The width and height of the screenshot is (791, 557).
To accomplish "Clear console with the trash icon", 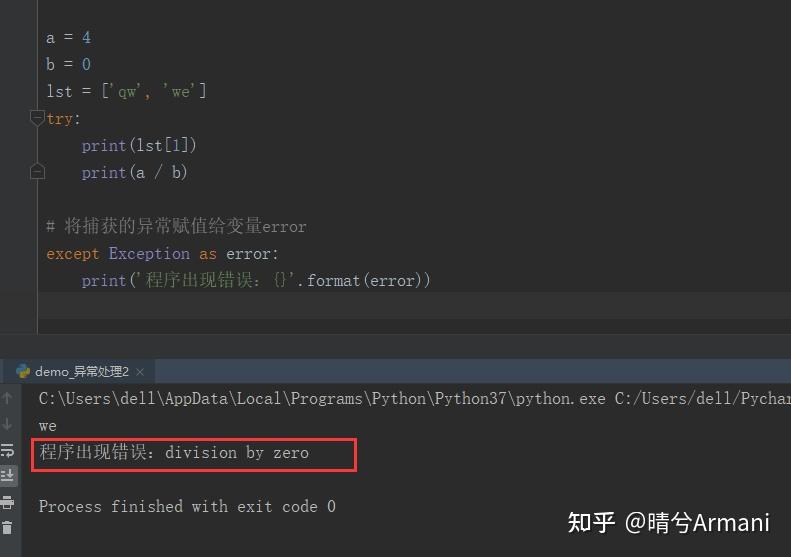I will point(7,528).
